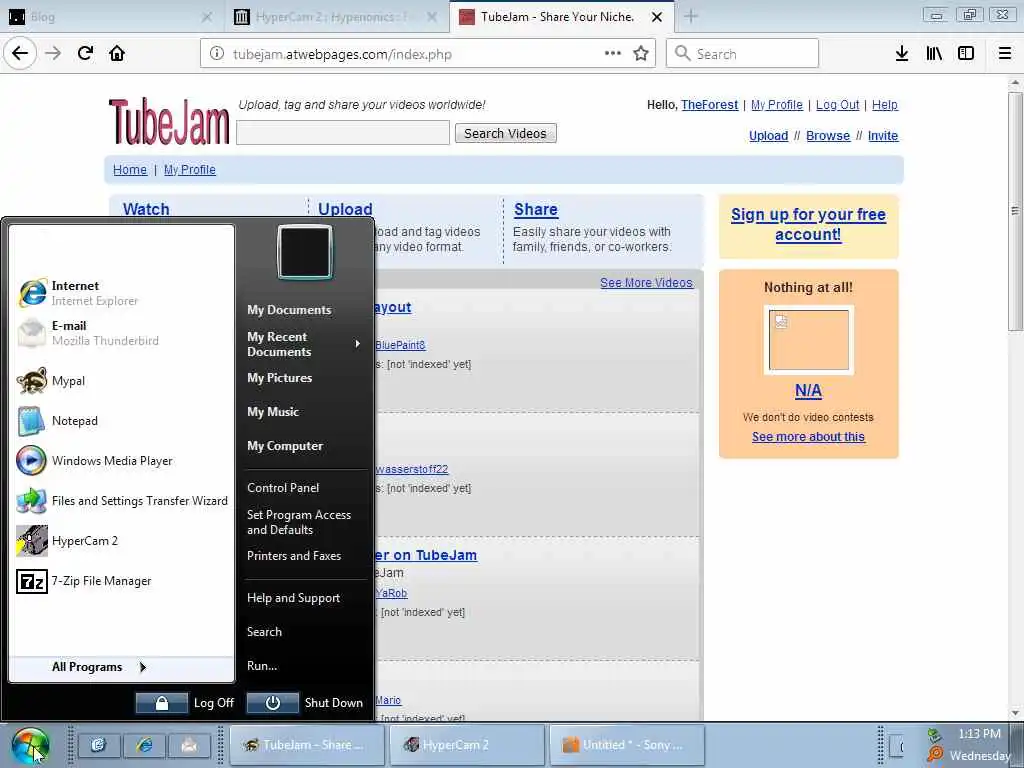The height and width of the screenshot is (768, 1024).
Task: Open the page actions three-dot menu
Action: click(613, 54)
